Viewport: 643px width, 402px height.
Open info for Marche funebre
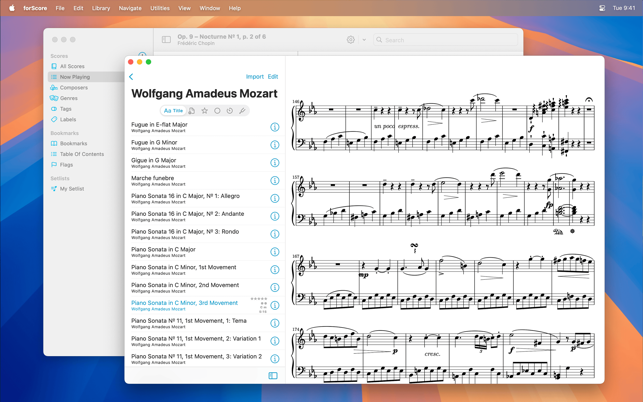pyautogui.click(x=275, y=180)
